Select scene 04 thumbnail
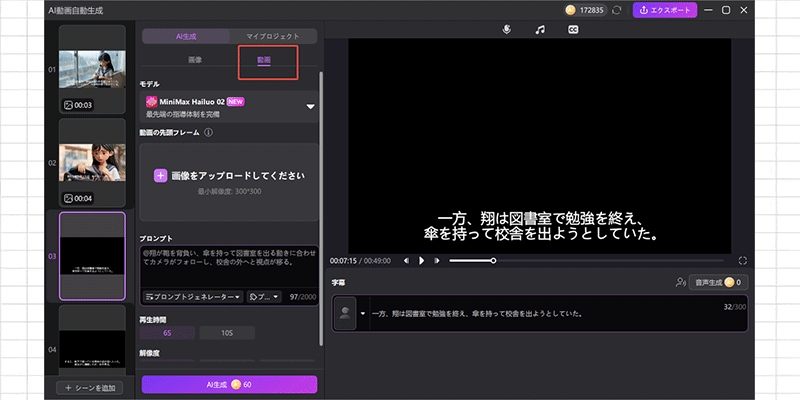Image resolution: width=800 pixels, height=400 pixels. 92,341
